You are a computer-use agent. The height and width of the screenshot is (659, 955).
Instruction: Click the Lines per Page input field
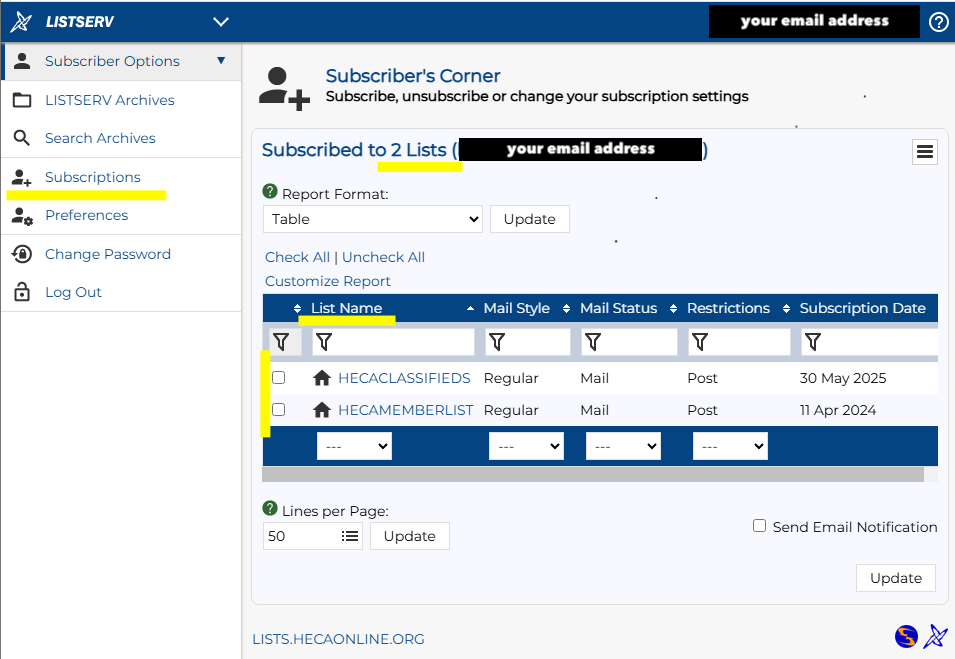(x=313, y=536)
